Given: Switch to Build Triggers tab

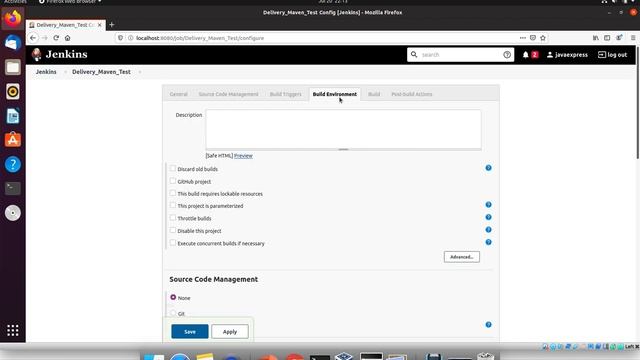Looking at the screenshot, I should click(x=285, y=94).
